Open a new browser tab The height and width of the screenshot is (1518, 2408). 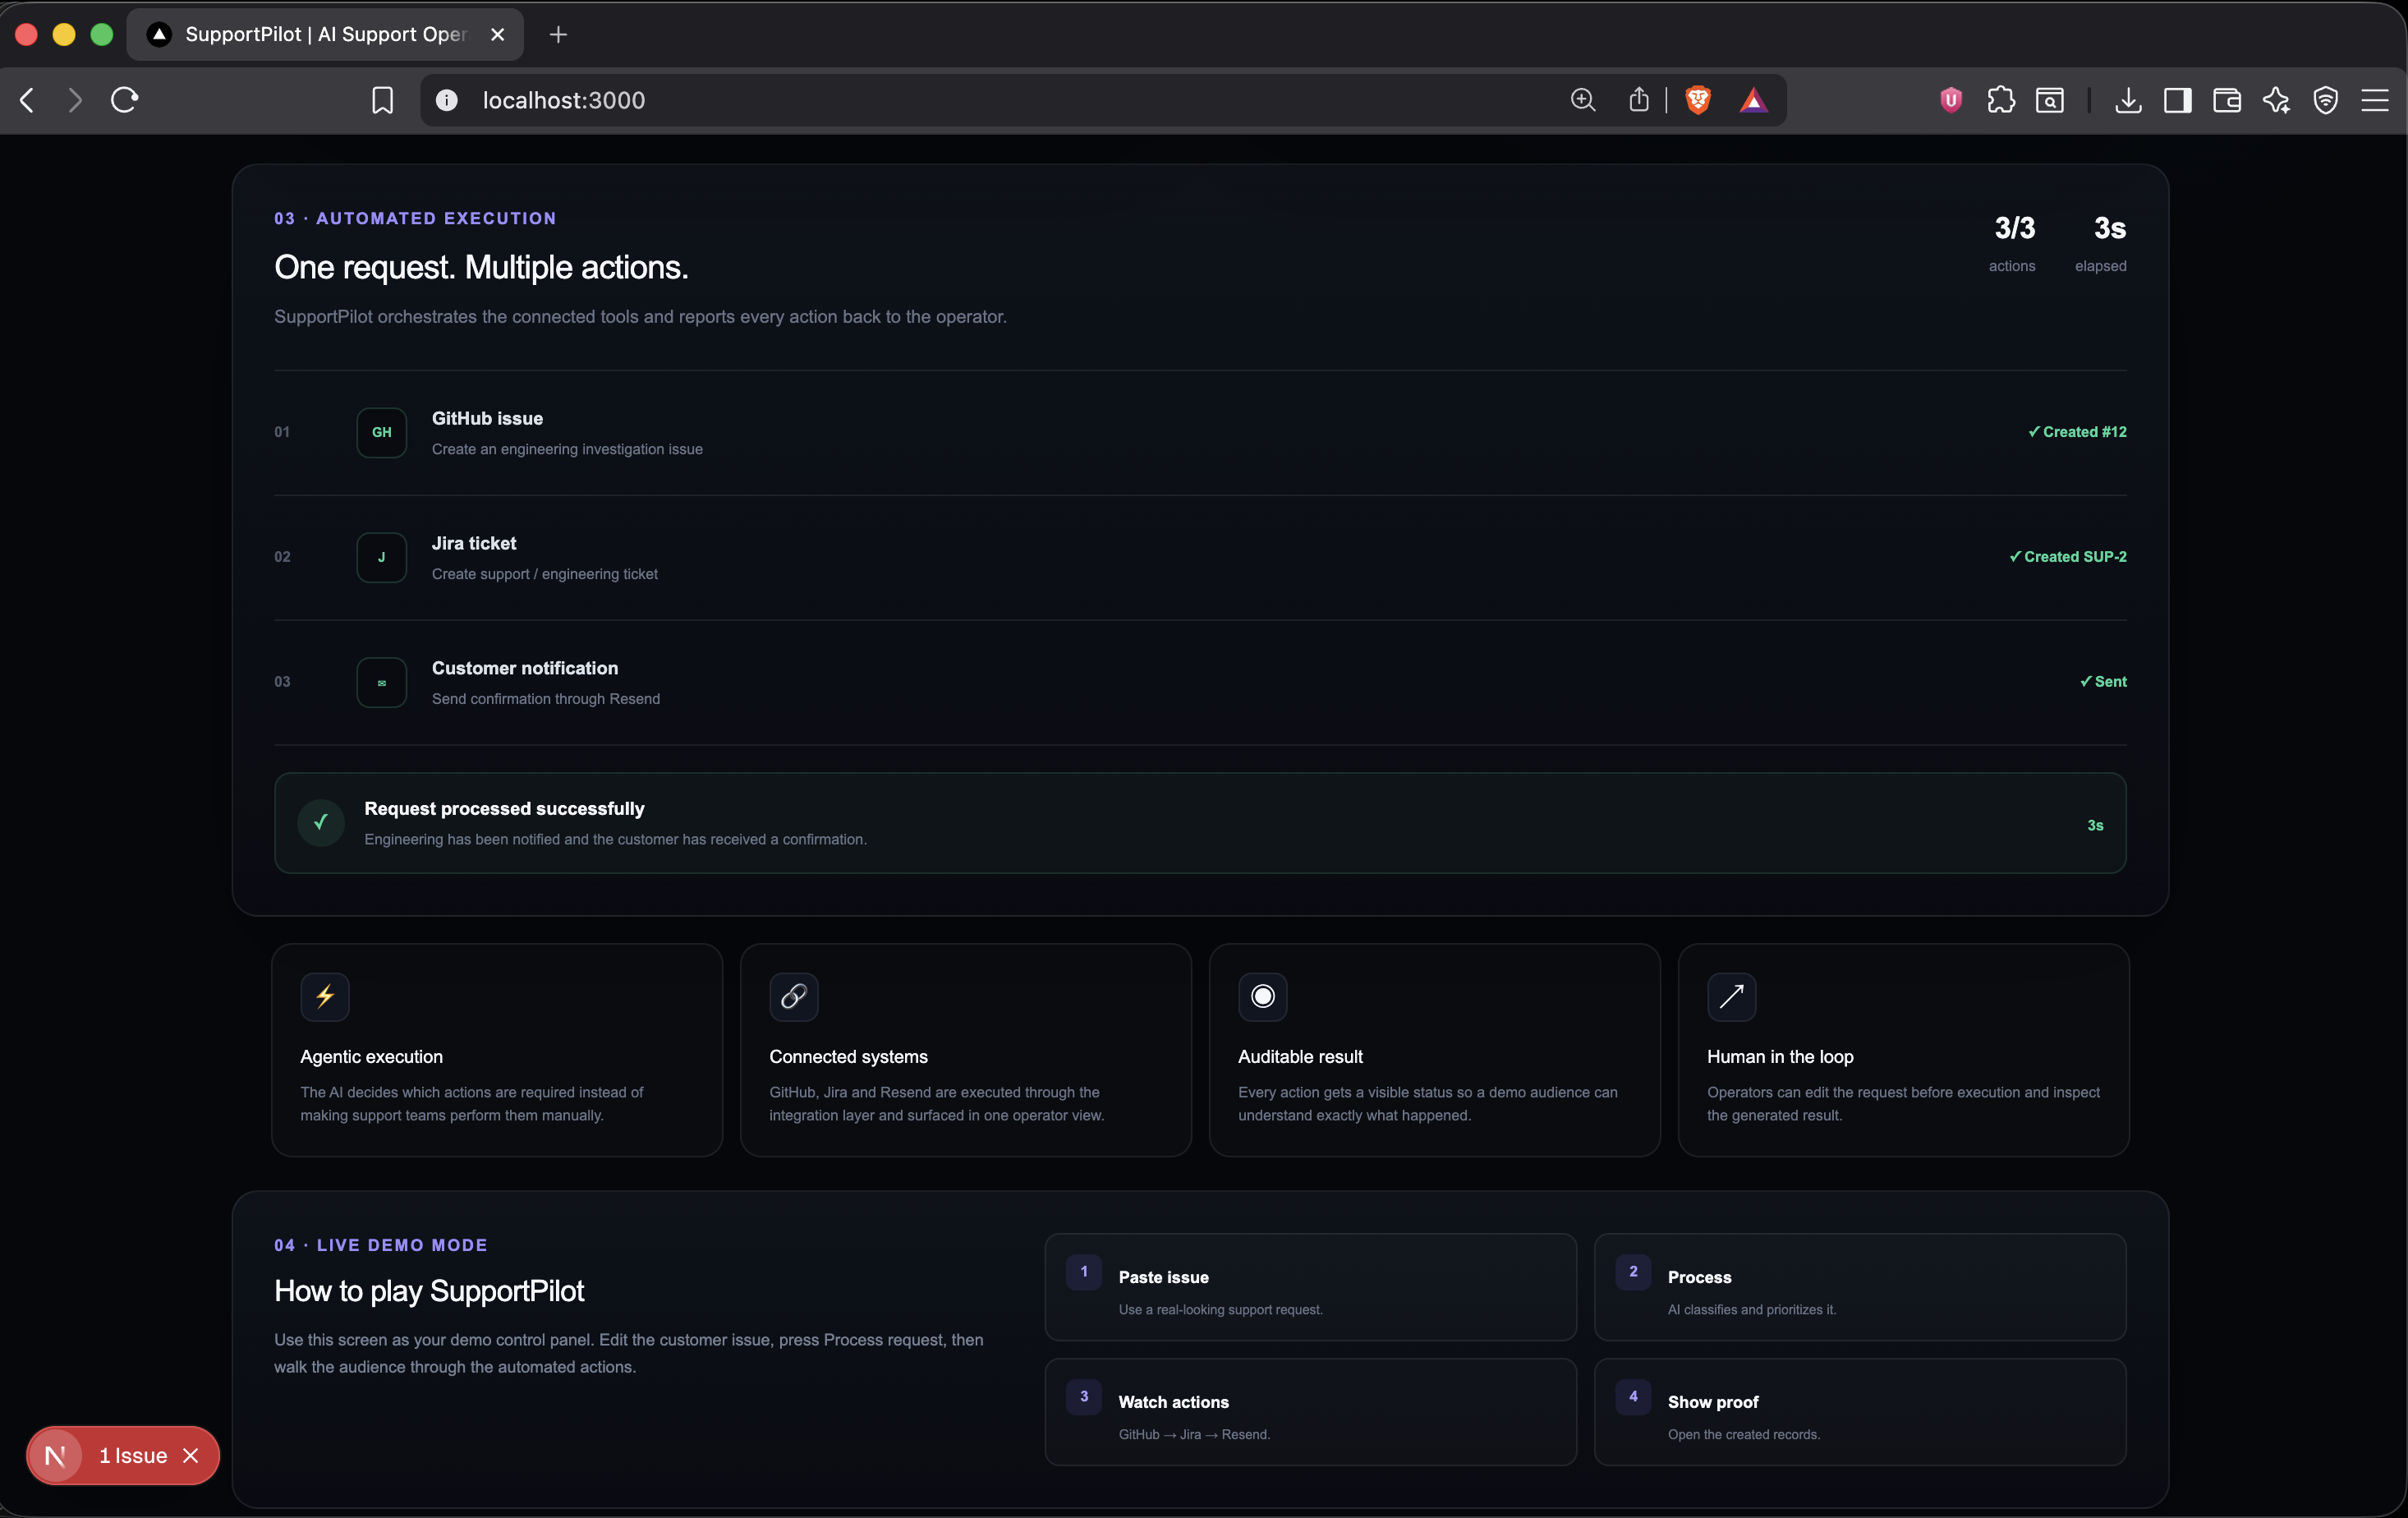pos(558,34)
